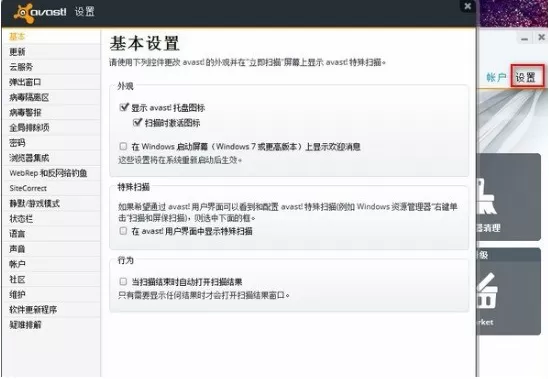Viewport: 549px width, 379px height.
Task: Click text 只有需要显示任何结果时才会打开扫描结果窗口
Action: 204,295
